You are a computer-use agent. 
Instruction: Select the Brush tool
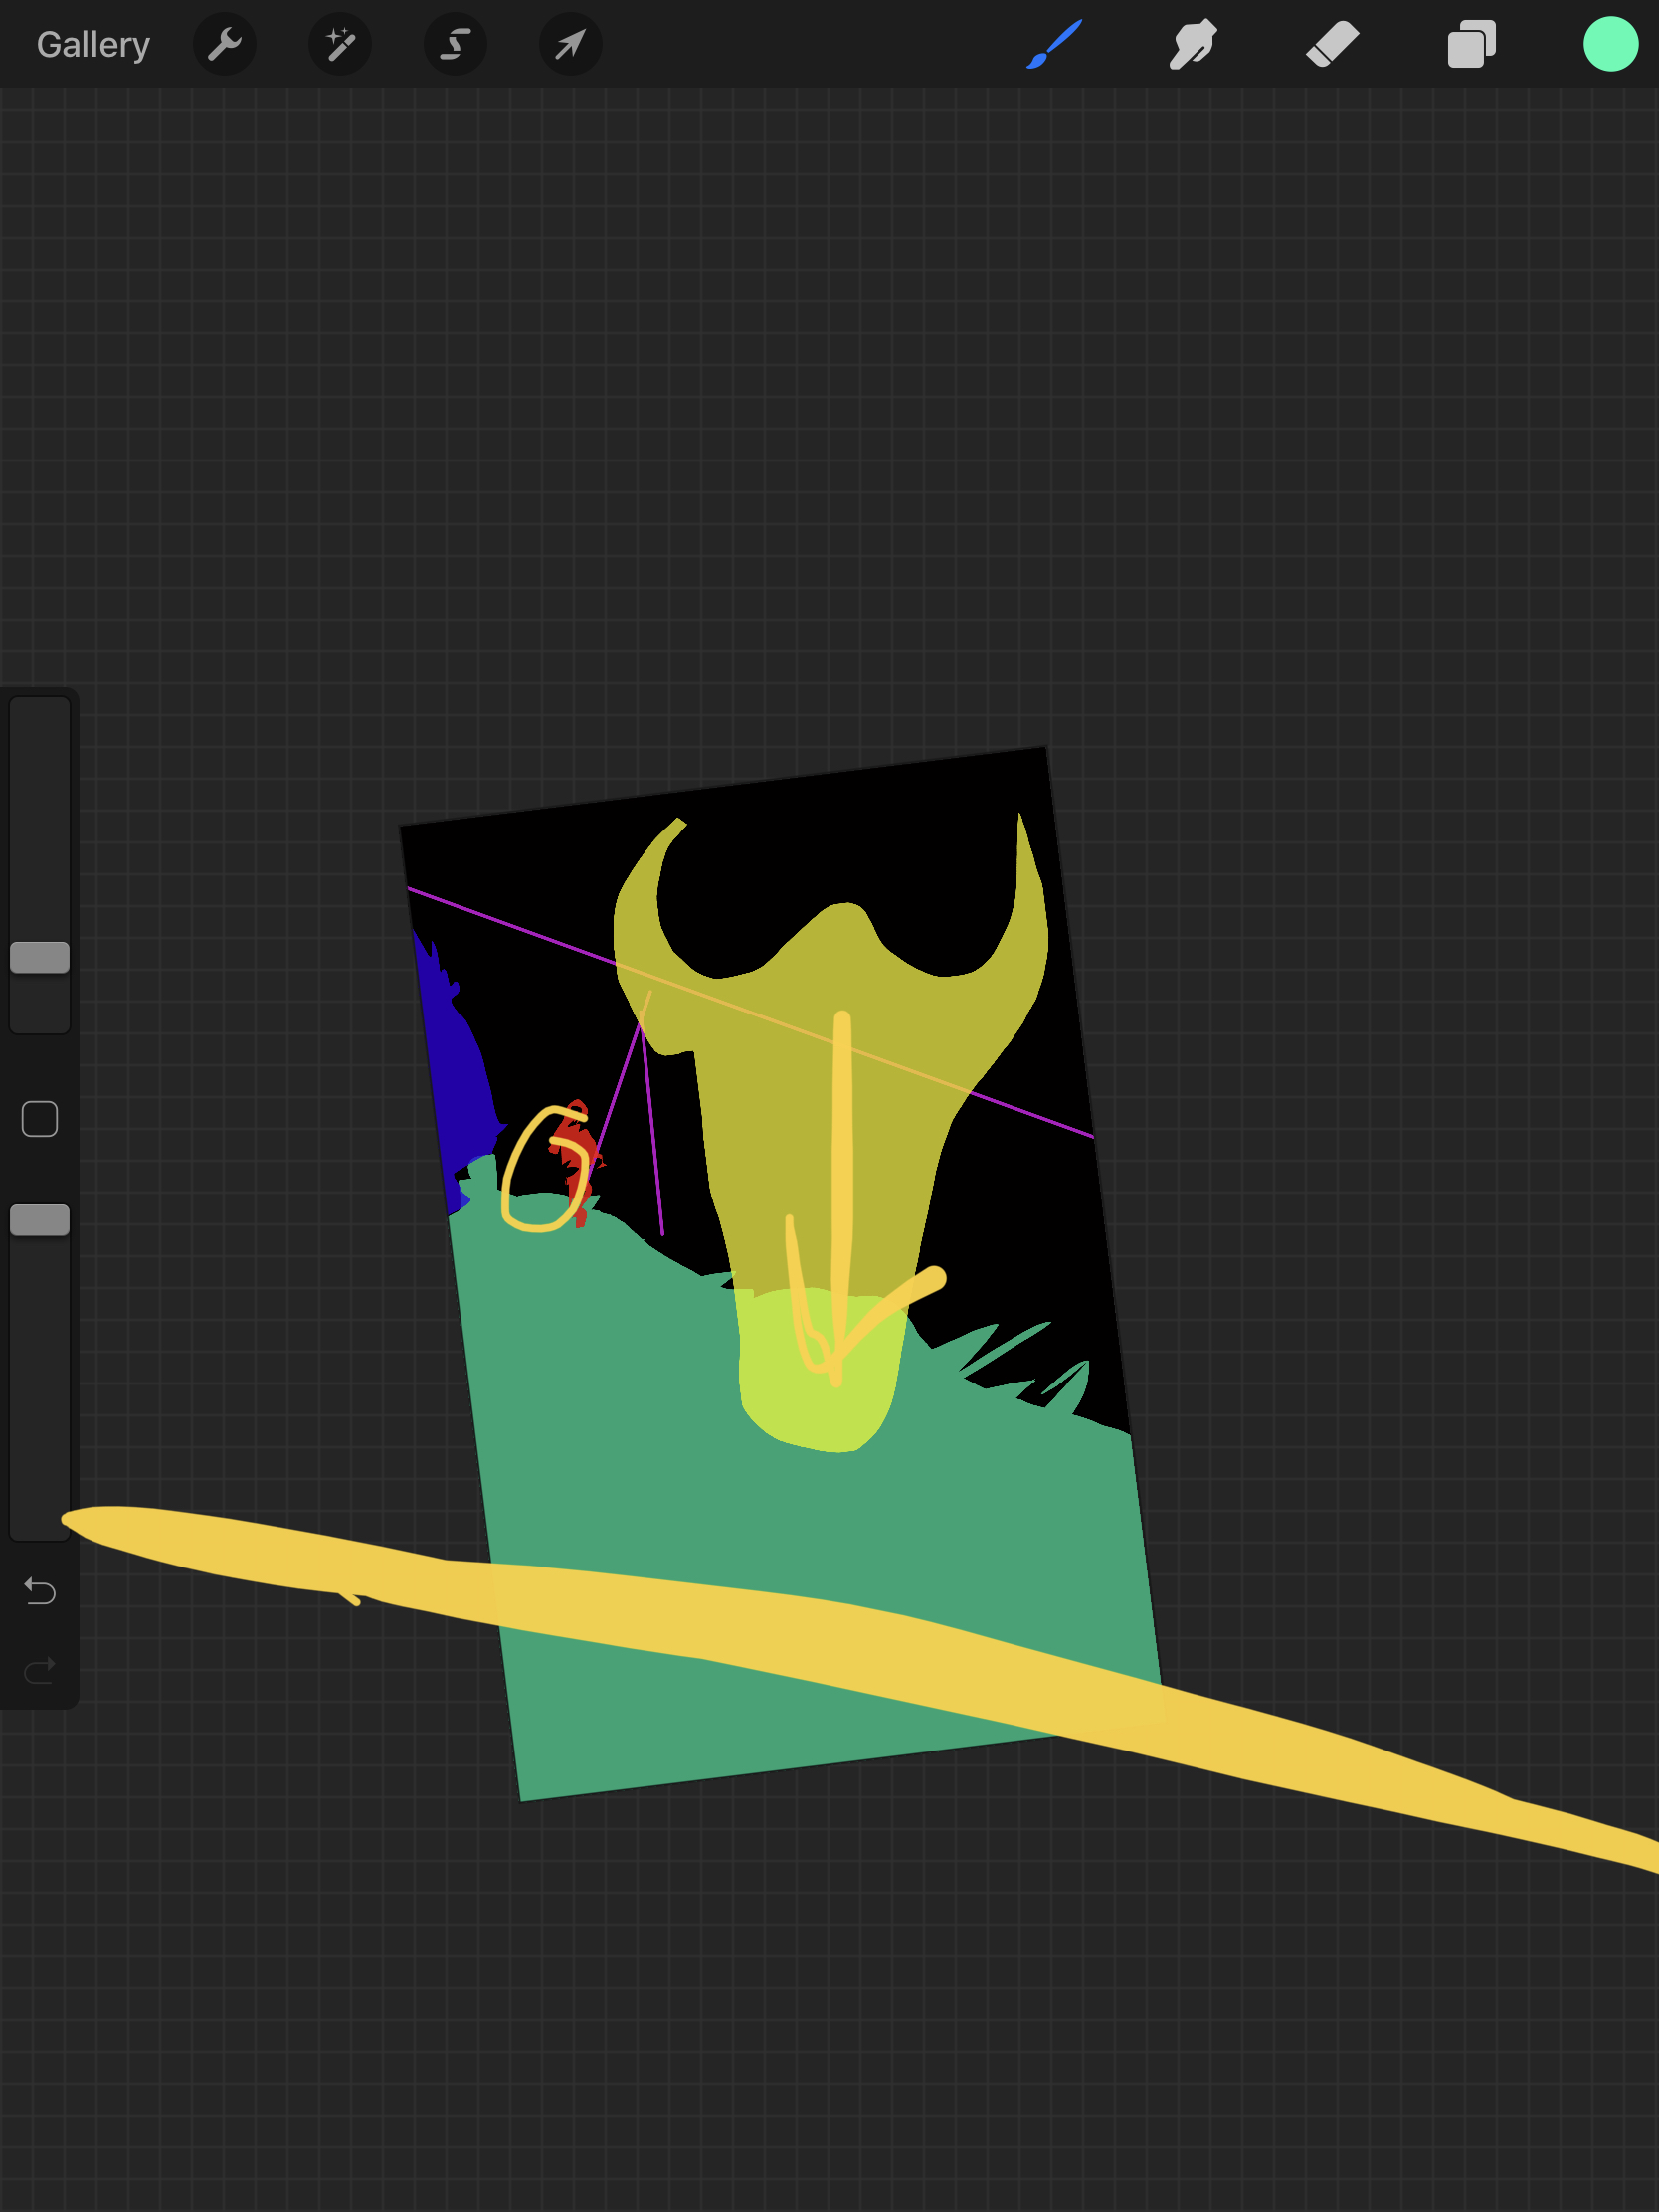[1054, 44]
